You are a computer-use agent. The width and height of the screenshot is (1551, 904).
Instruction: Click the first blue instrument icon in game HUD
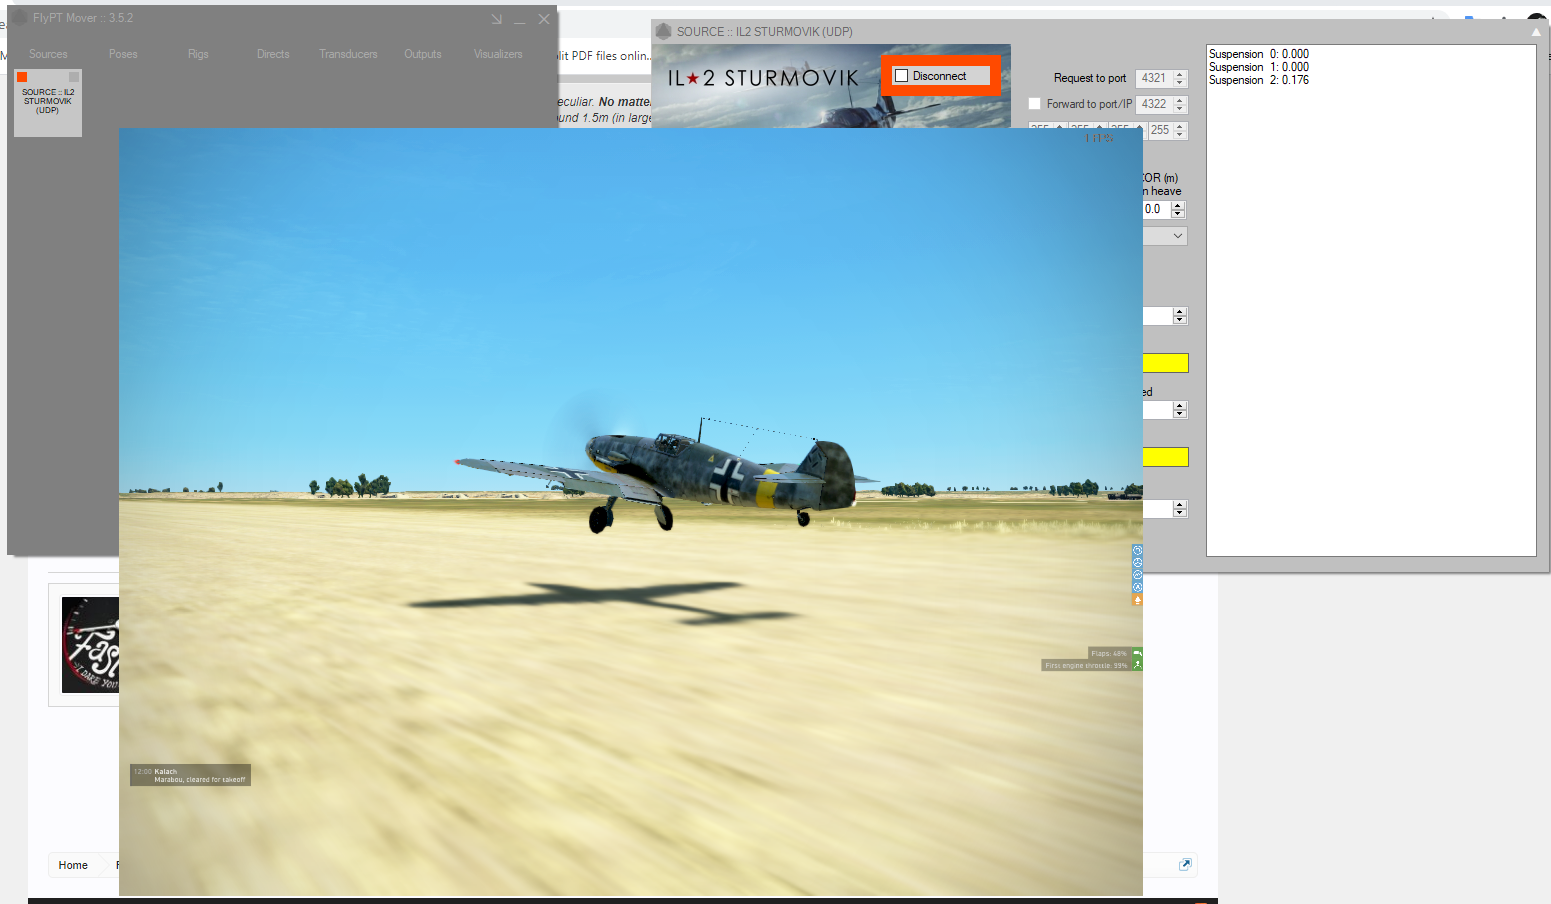[1137, 550]
